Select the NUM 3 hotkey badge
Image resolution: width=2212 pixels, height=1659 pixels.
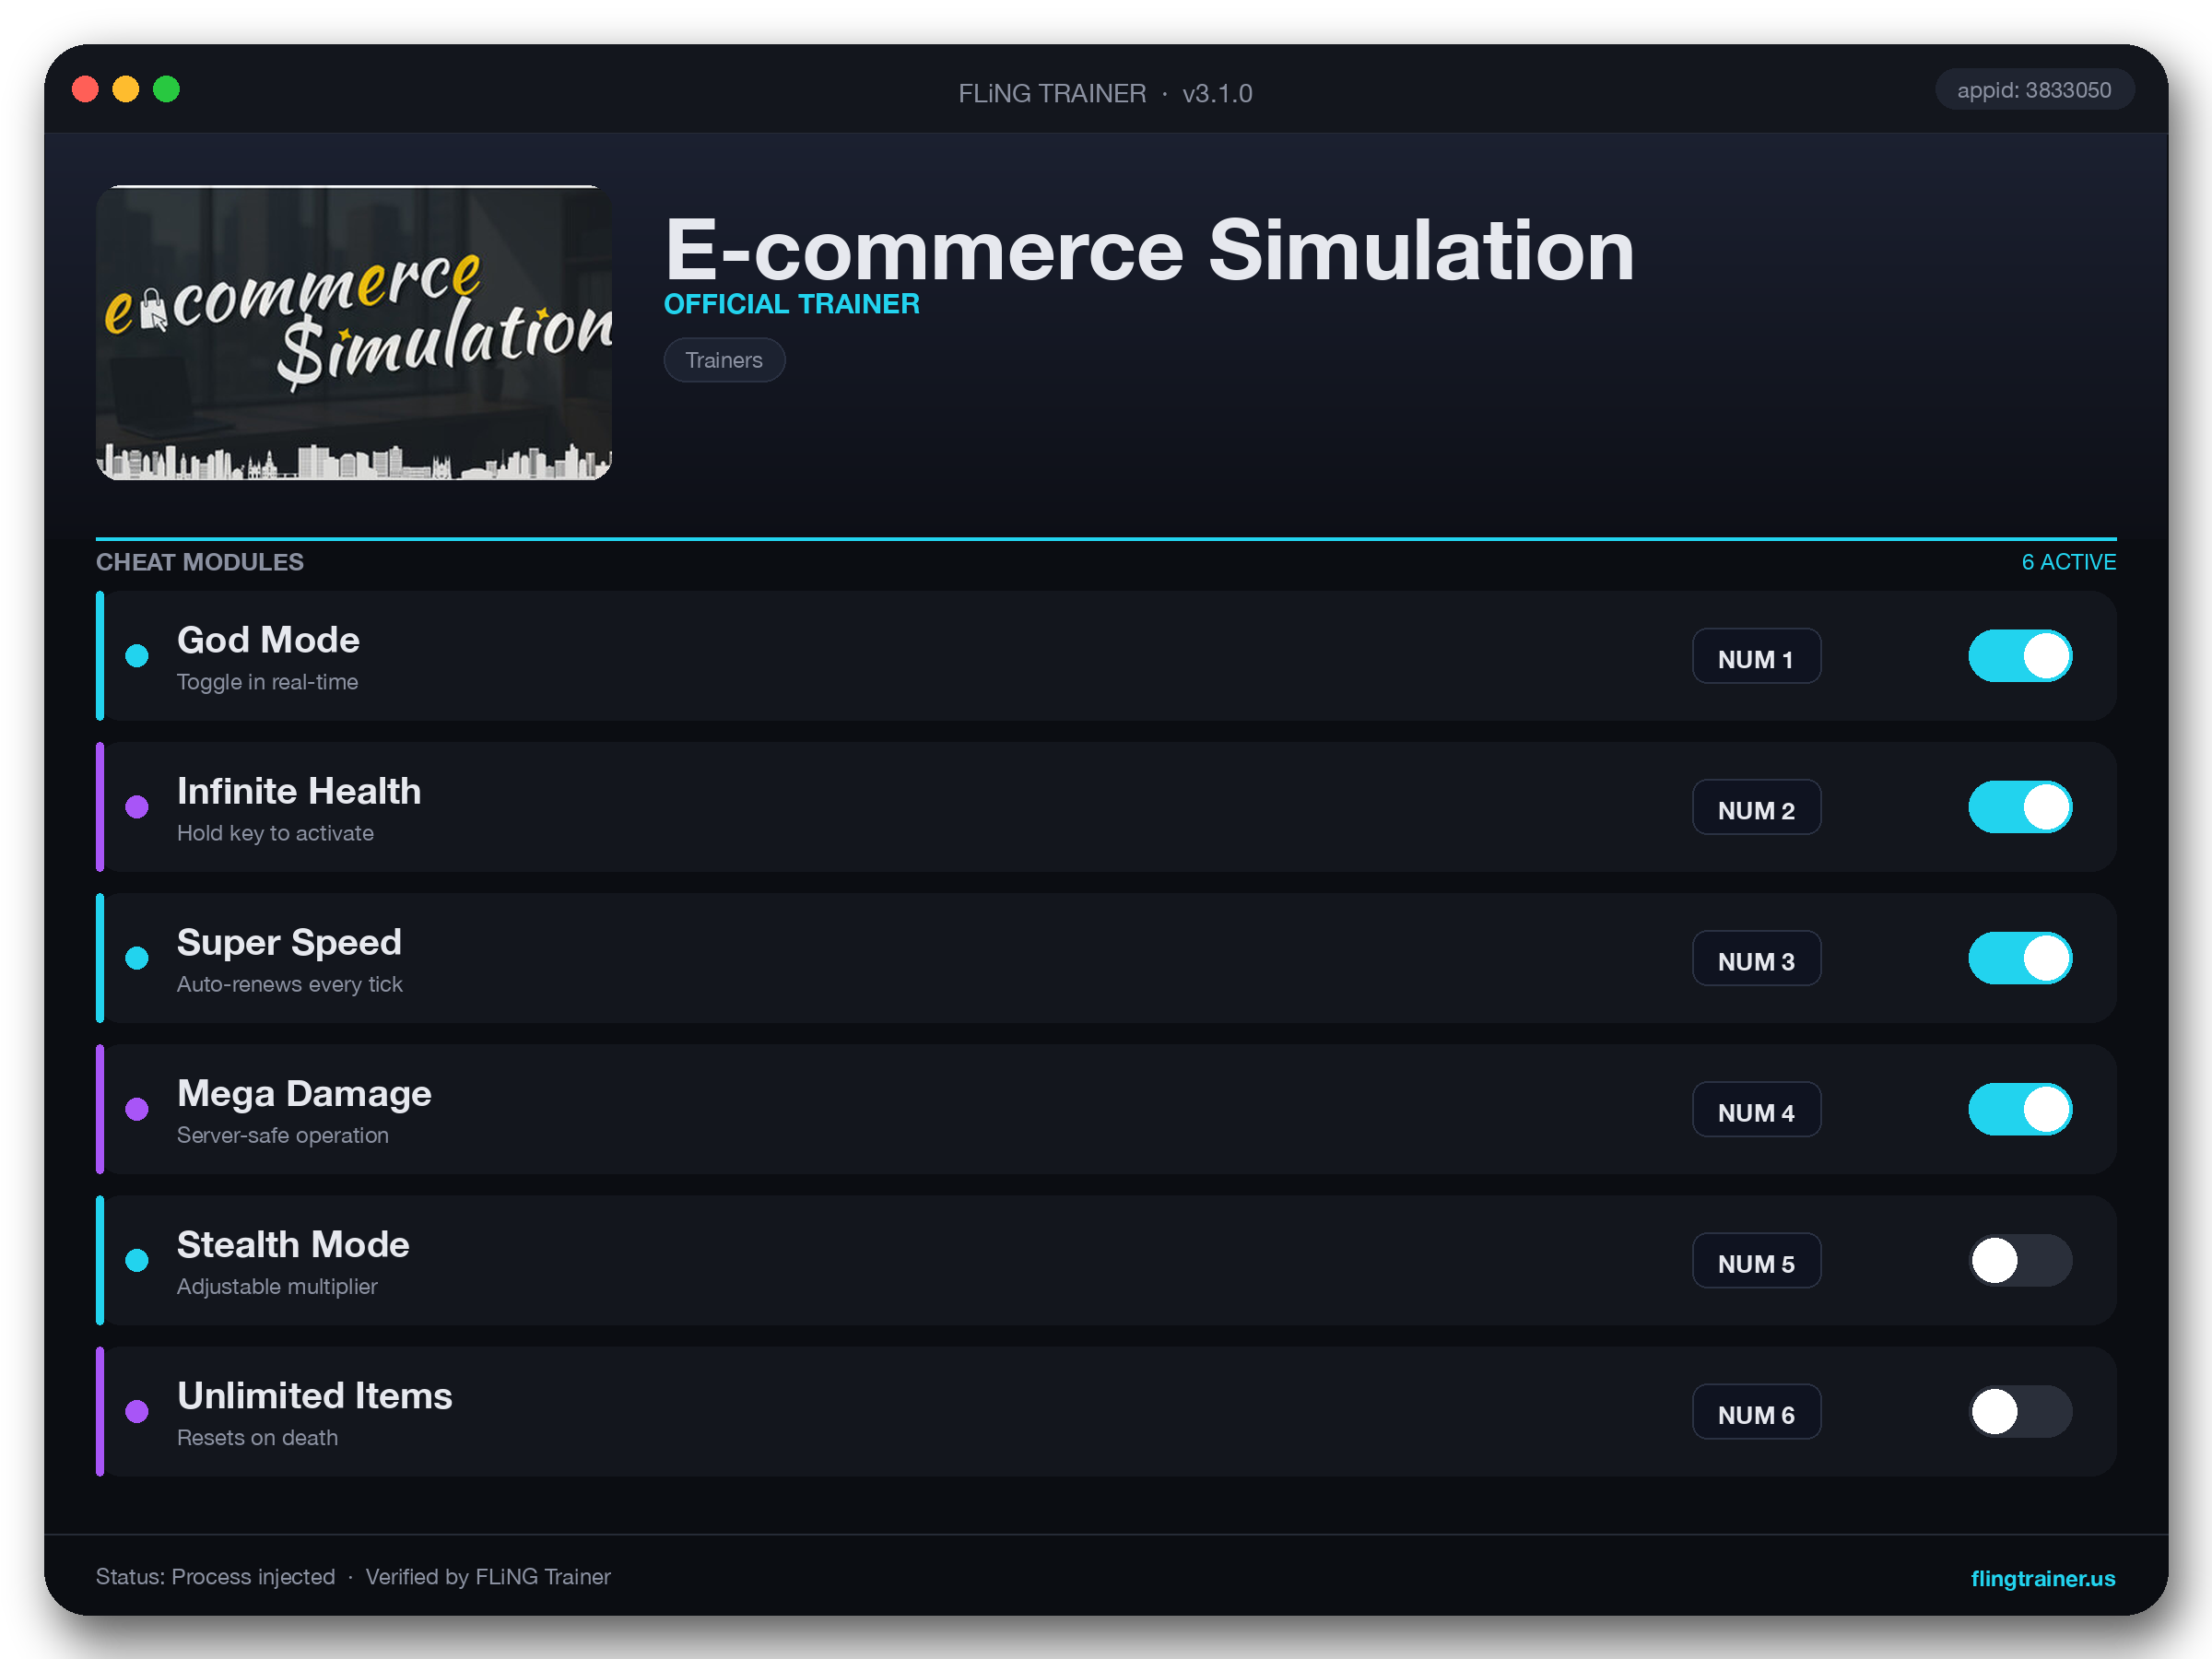pyautogui.click(x=1756, y=958)
